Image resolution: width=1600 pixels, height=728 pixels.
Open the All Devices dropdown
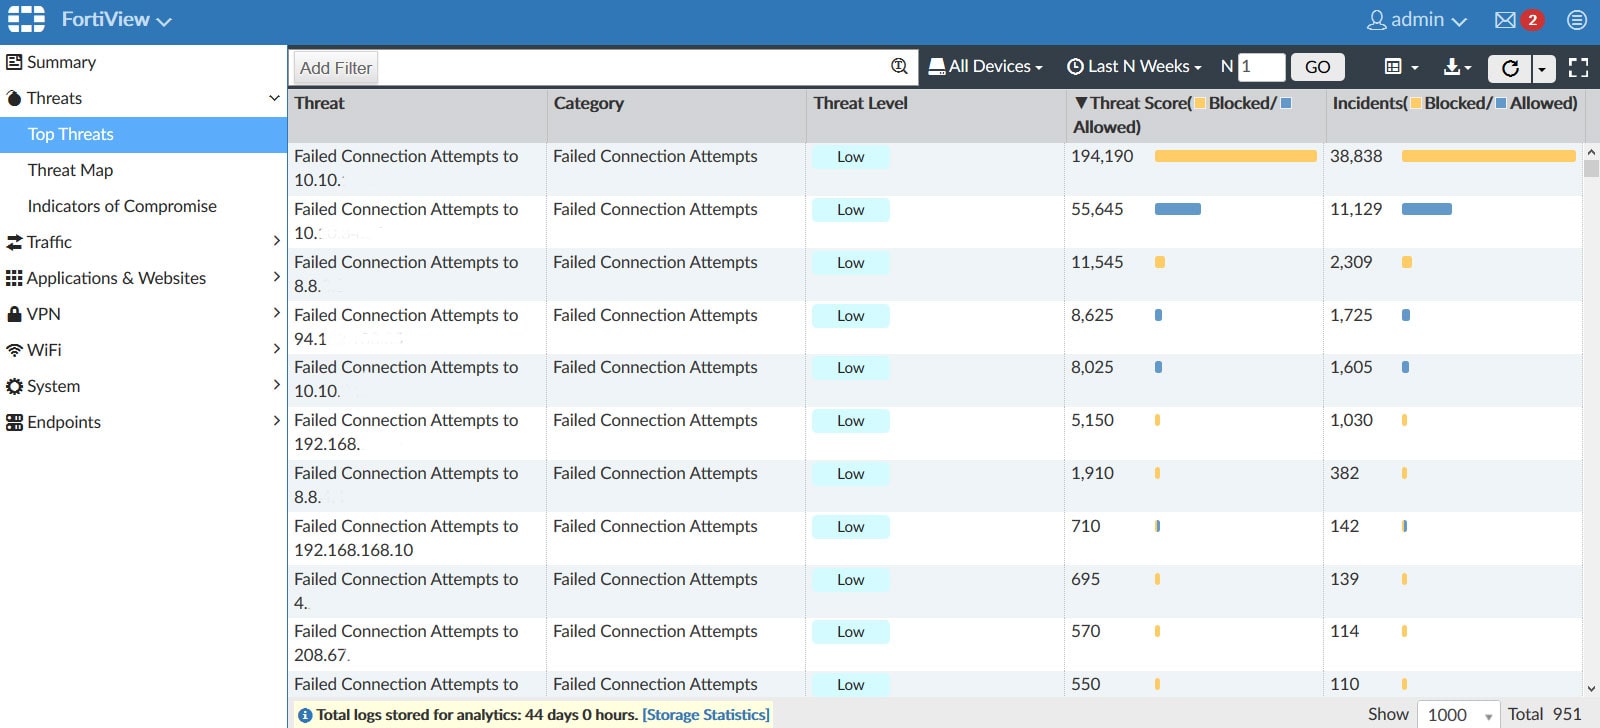(x=985, y=67)
